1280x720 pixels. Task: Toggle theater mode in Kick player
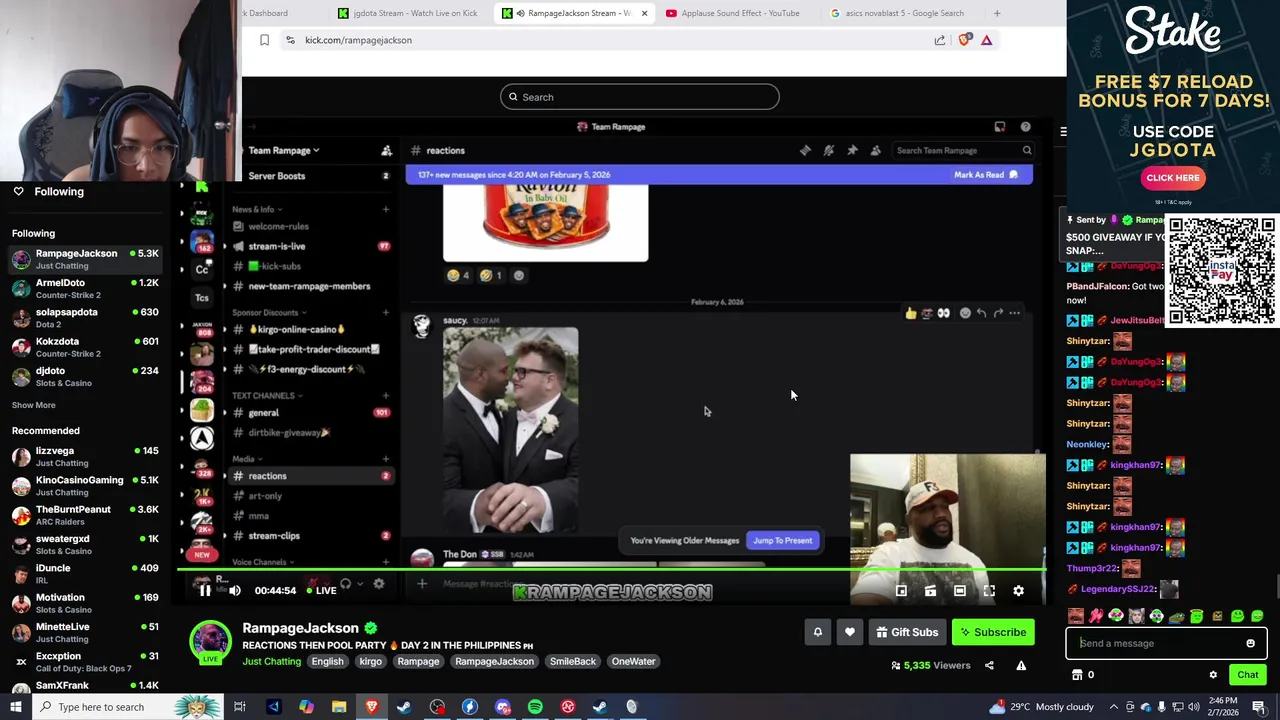[960, 590]
